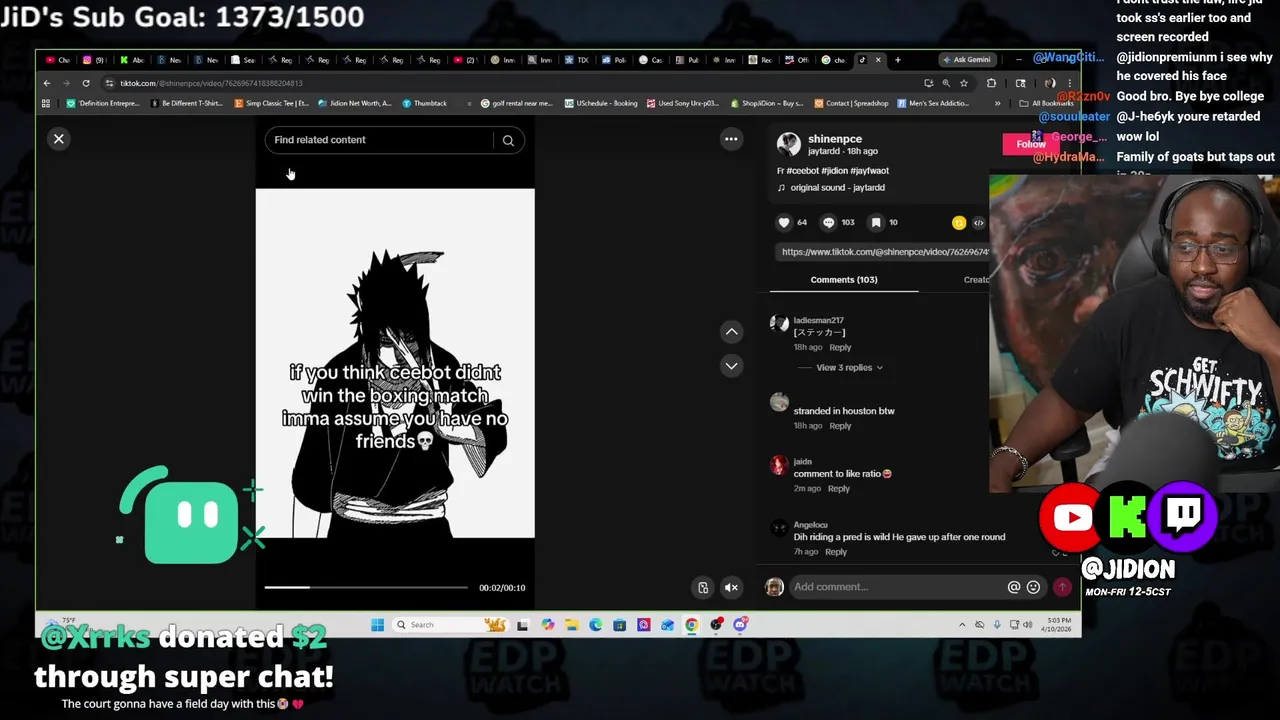Open the bookmarks apps grid icon
This screenshot has width=1280, height=720.
tap(46, 104)
